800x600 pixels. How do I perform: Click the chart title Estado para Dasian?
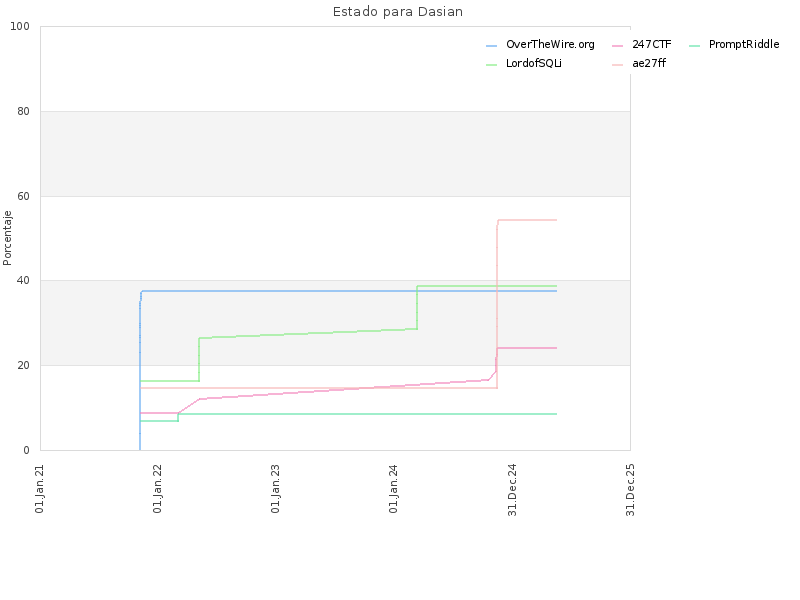click(397, 12)
